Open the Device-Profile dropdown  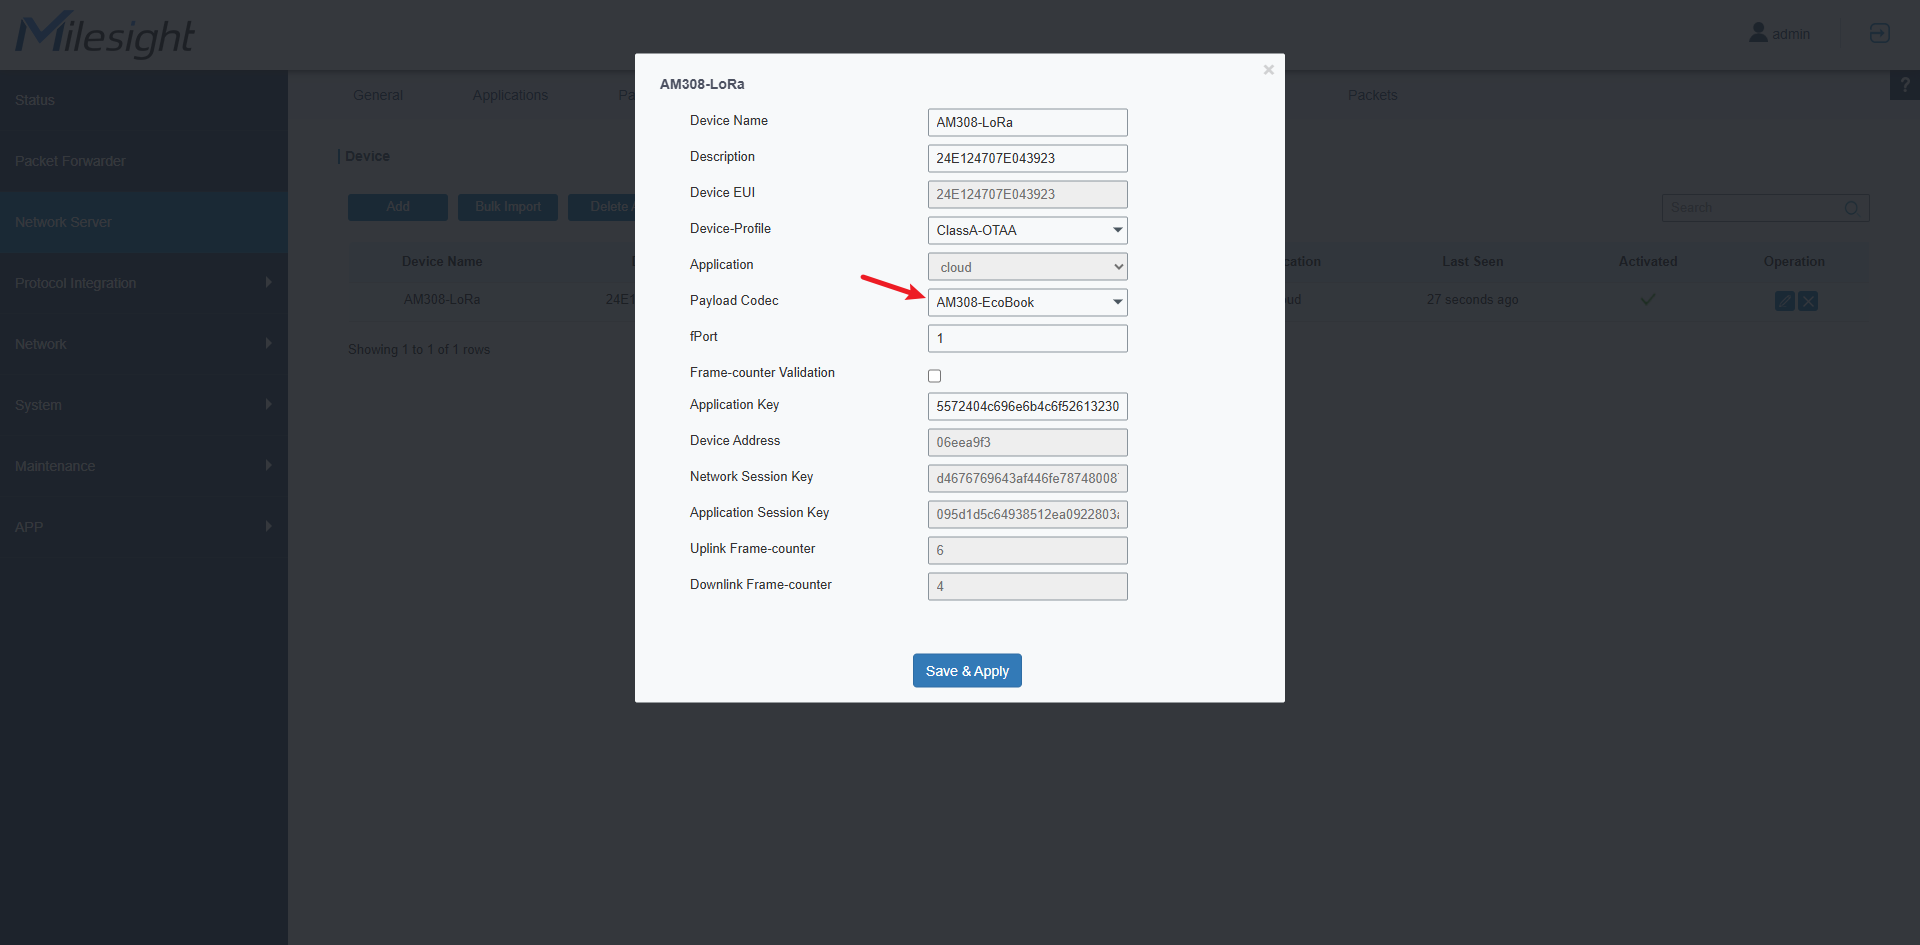1027,230
